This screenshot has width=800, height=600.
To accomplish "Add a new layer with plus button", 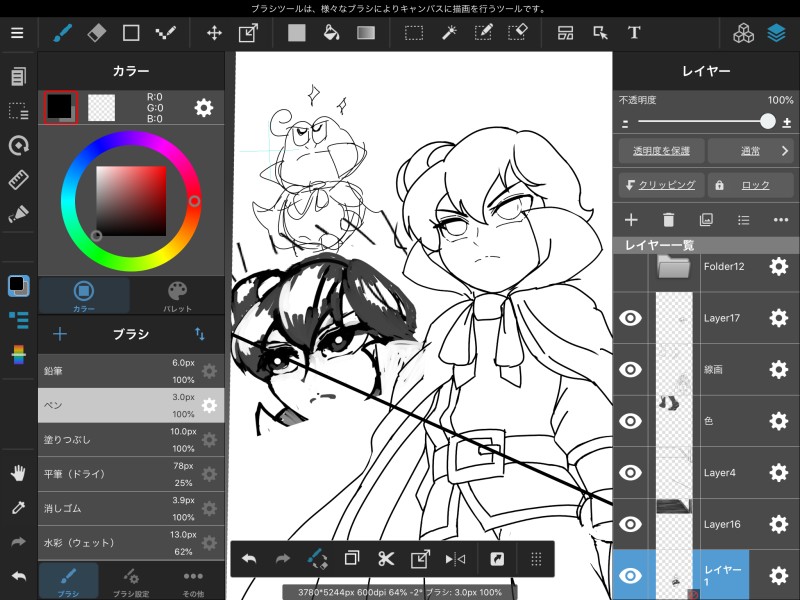I will tap(631, 220).
